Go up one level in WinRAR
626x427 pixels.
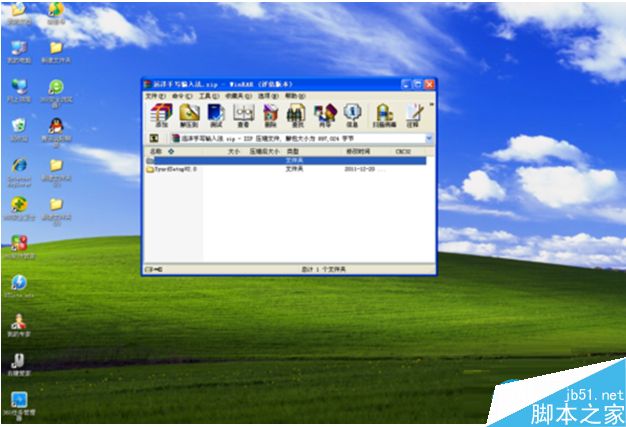[x=154, y=138]
